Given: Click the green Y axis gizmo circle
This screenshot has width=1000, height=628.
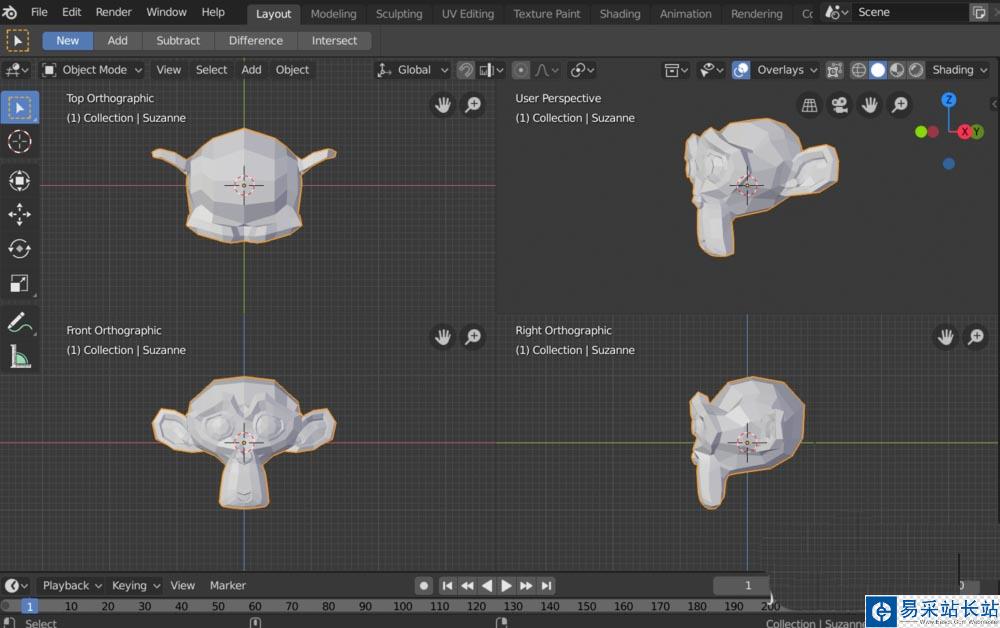Looking at the screenshot, I should point(977,132).
